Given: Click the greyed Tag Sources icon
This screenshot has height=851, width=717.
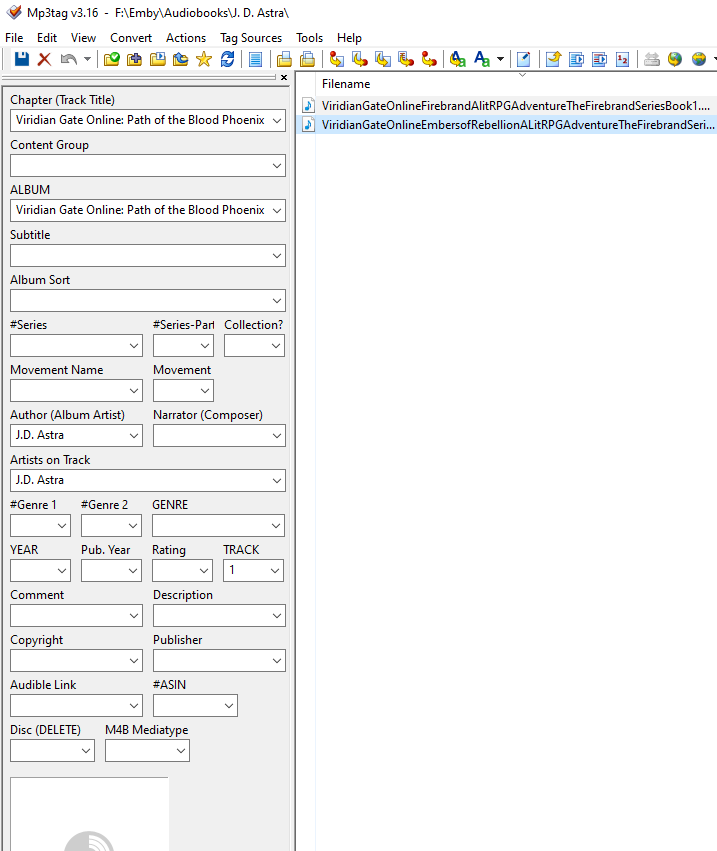Looking at the screenshot, I should [651, 59].
